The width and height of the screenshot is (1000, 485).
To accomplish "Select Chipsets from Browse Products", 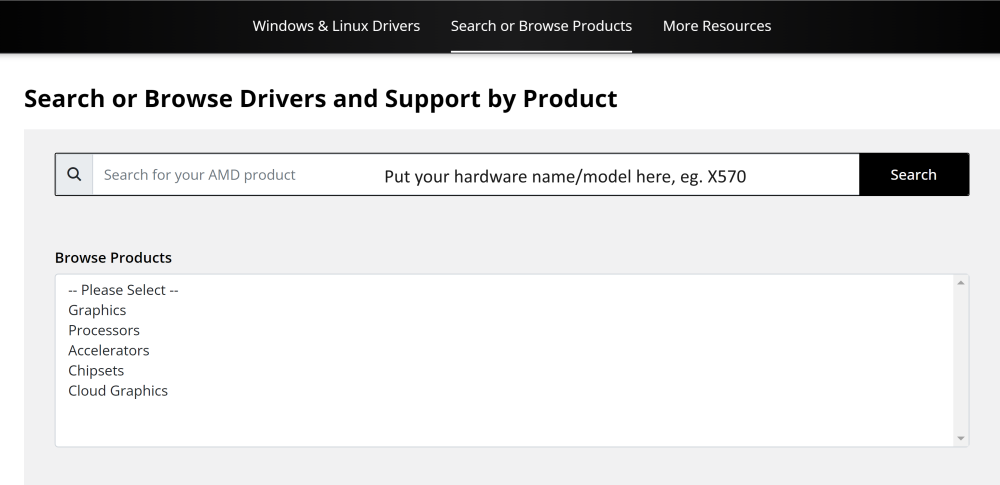I will click(x=96, y=370).
